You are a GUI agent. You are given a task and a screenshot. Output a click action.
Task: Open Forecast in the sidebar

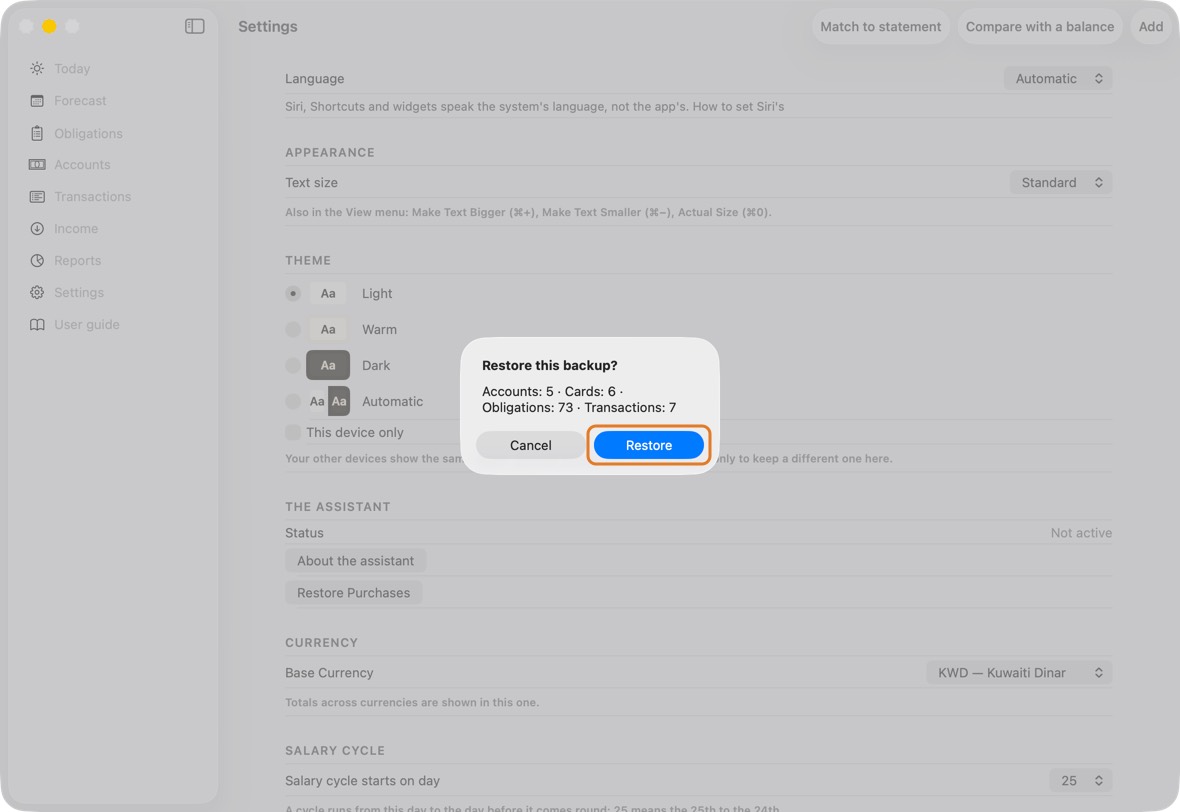(80, 101)
